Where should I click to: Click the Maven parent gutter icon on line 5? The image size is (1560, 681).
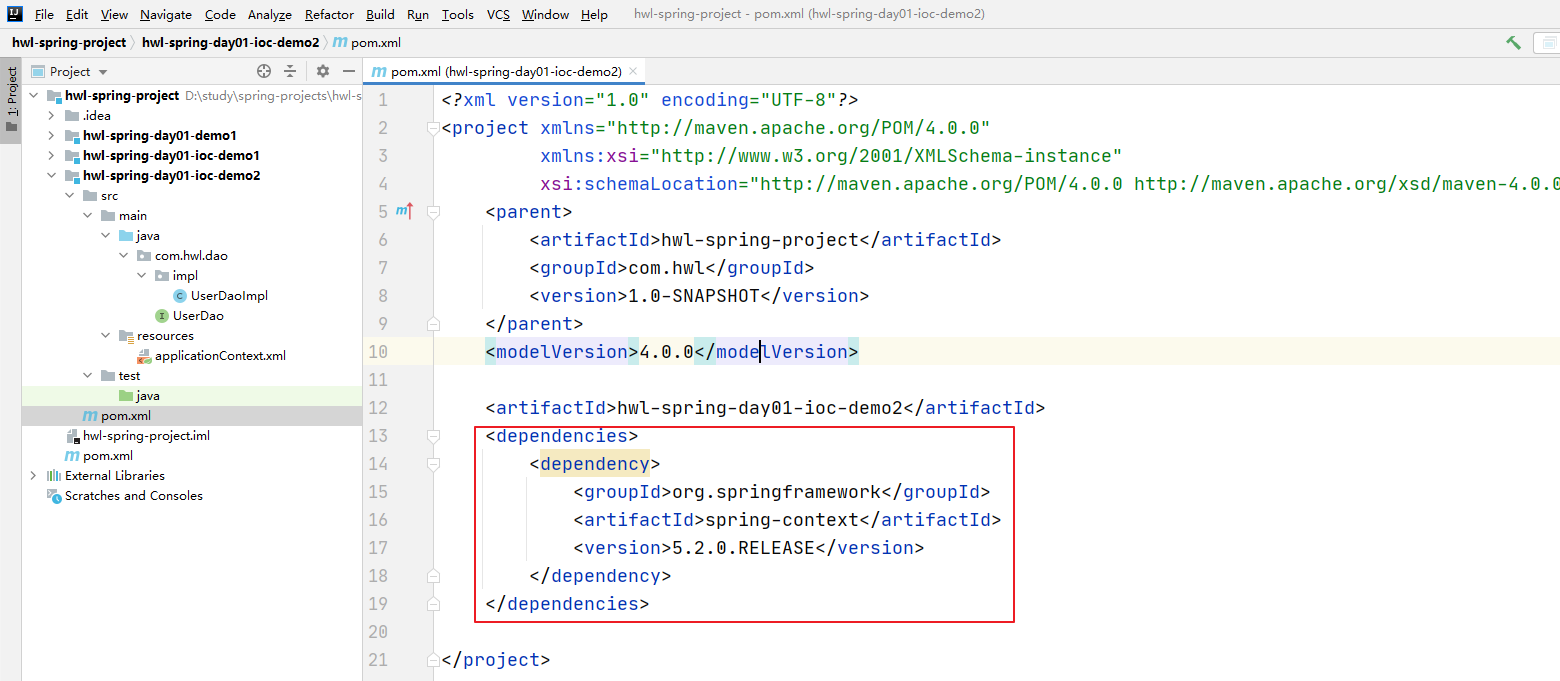tap(404, 211)
